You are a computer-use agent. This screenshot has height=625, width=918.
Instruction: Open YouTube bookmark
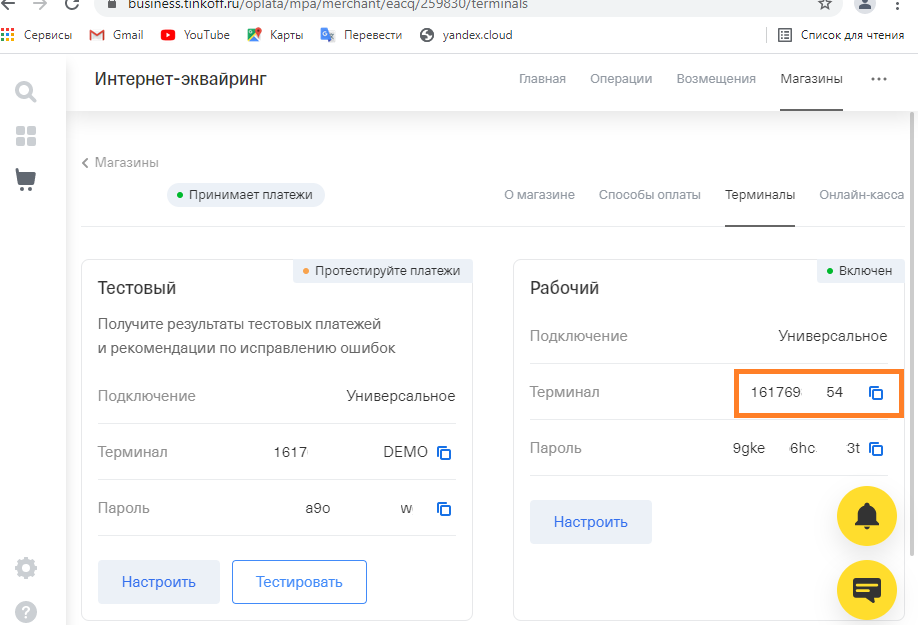[196, 35]
